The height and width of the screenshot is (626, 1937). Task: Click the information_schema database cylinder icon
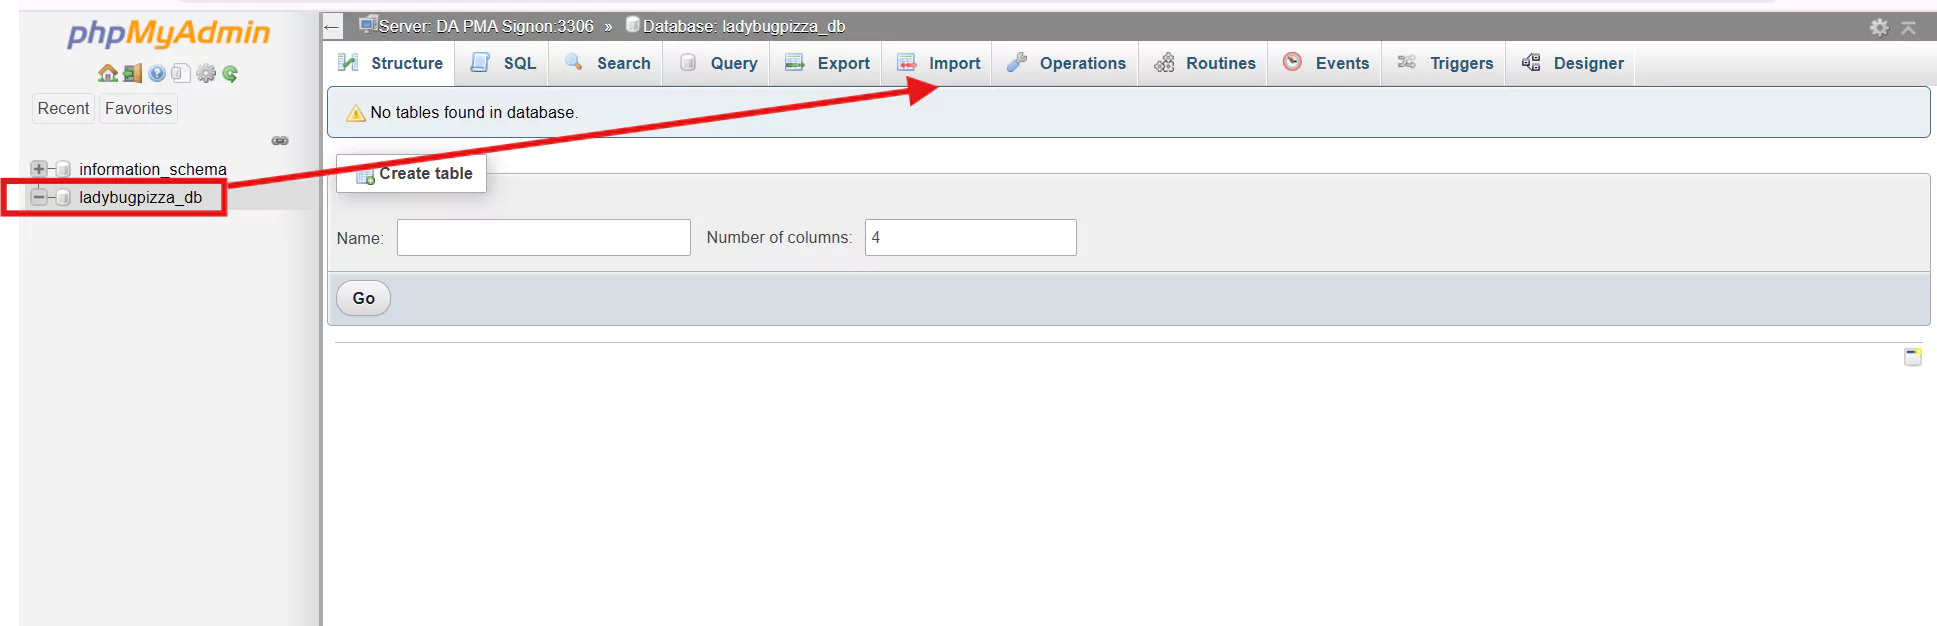coord(63,169)
